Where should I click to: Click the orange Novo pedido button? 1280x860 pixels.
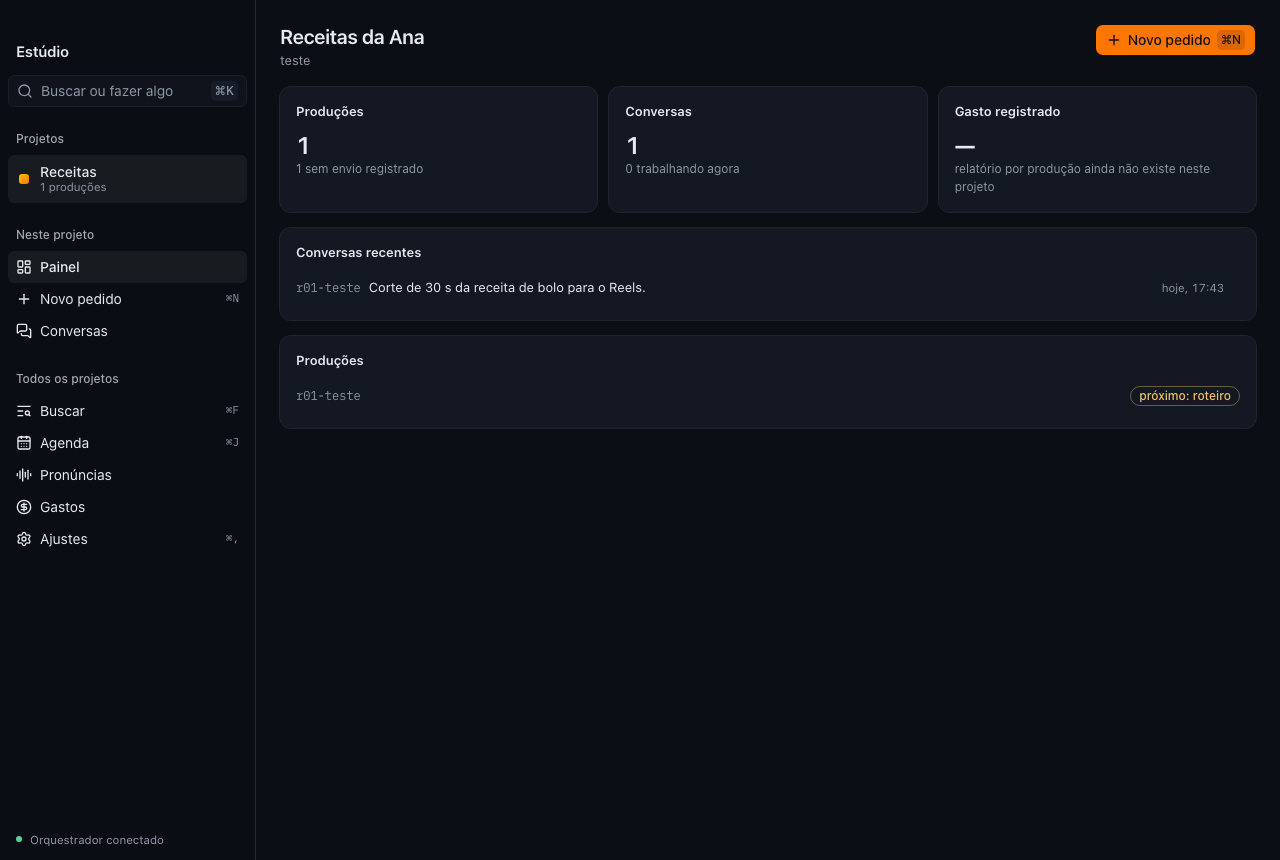coord(1175,40)
